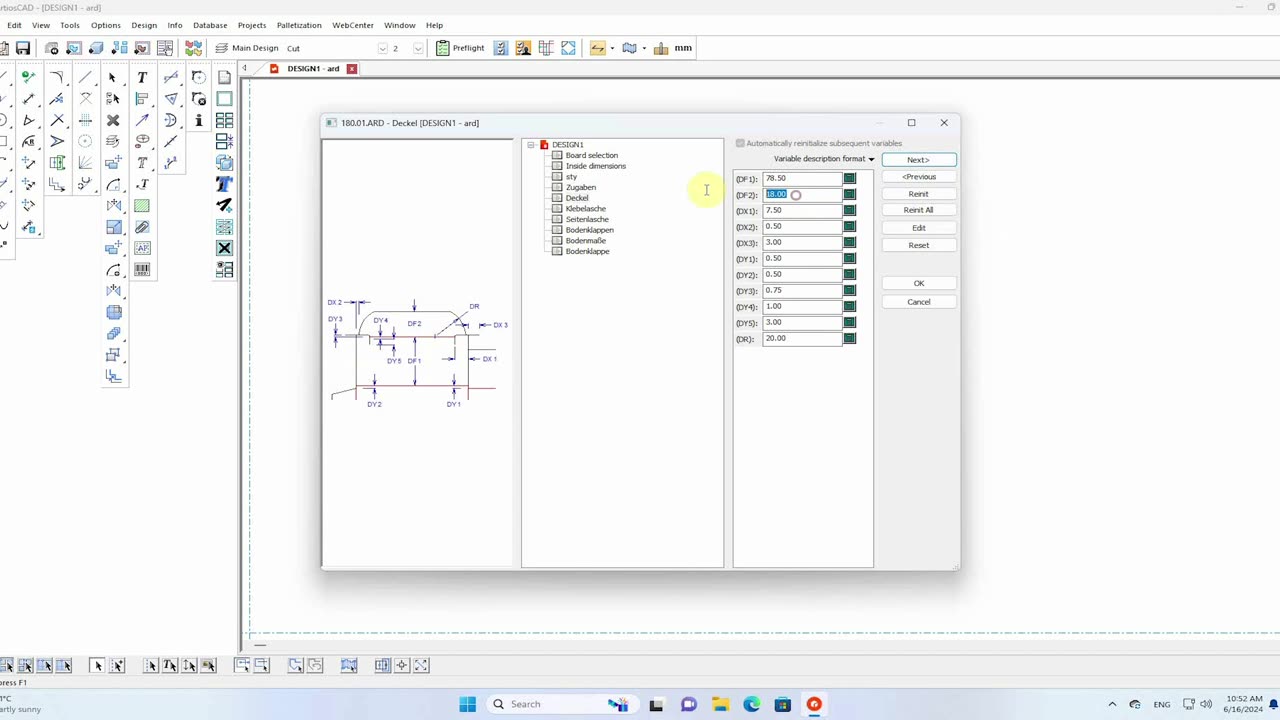
Task: Open the Palletization menu
Action: pos(299,25)
